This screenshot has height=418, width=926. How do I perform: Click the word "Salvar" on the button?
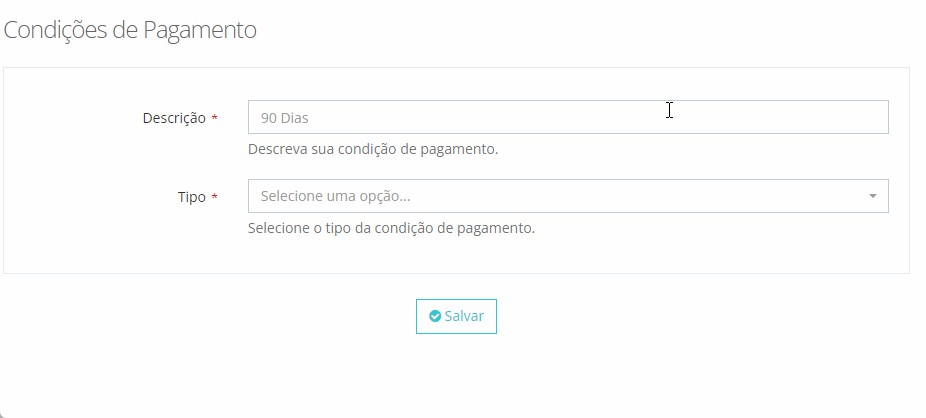[x=464, y=316]
